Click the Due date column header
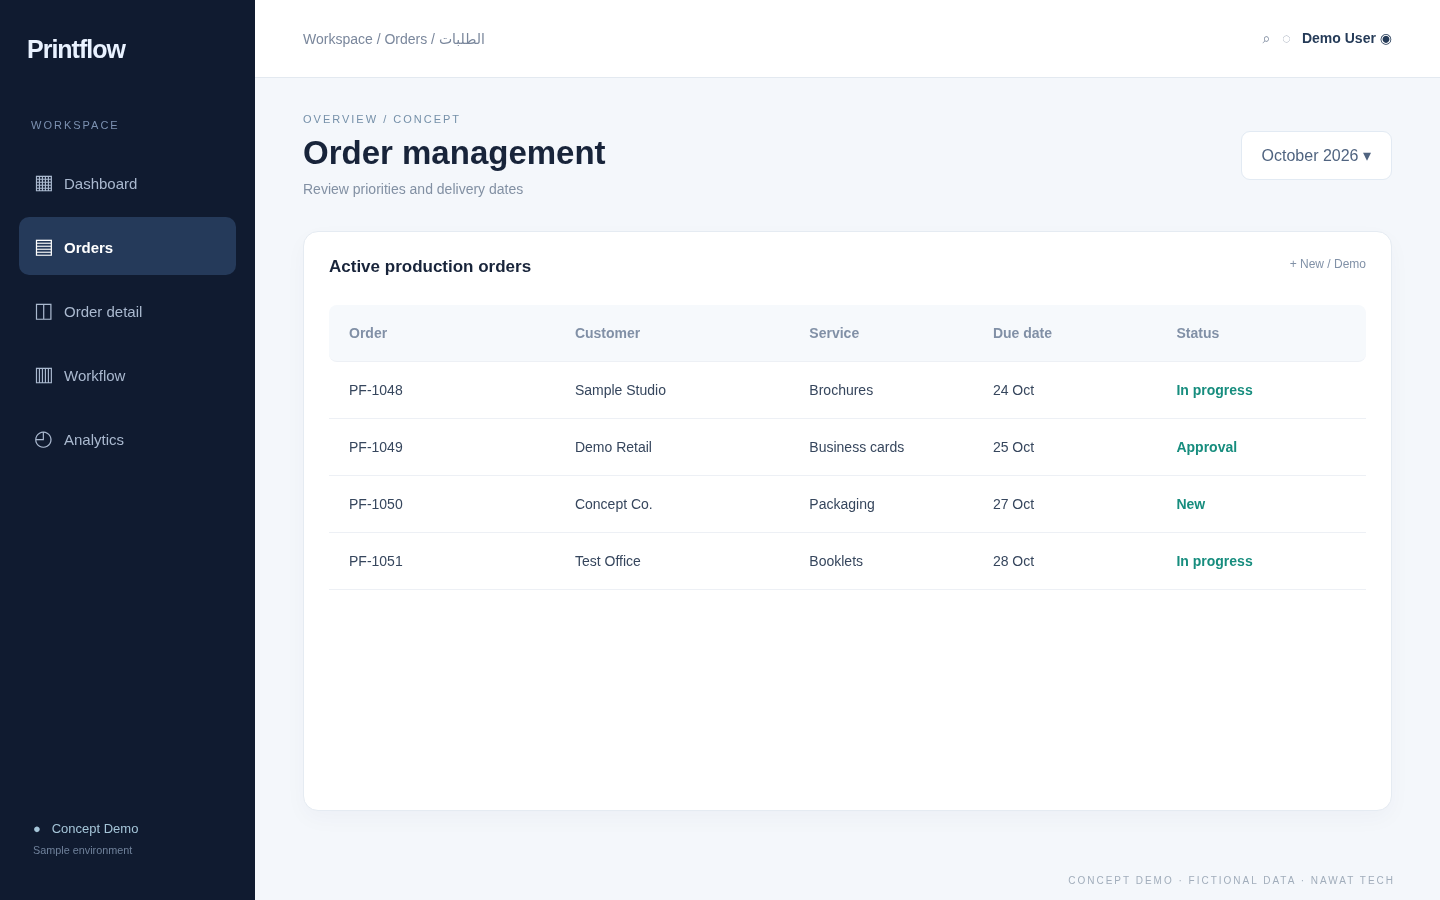This screenshot has width=1440, height=900. click(1022, 333)
